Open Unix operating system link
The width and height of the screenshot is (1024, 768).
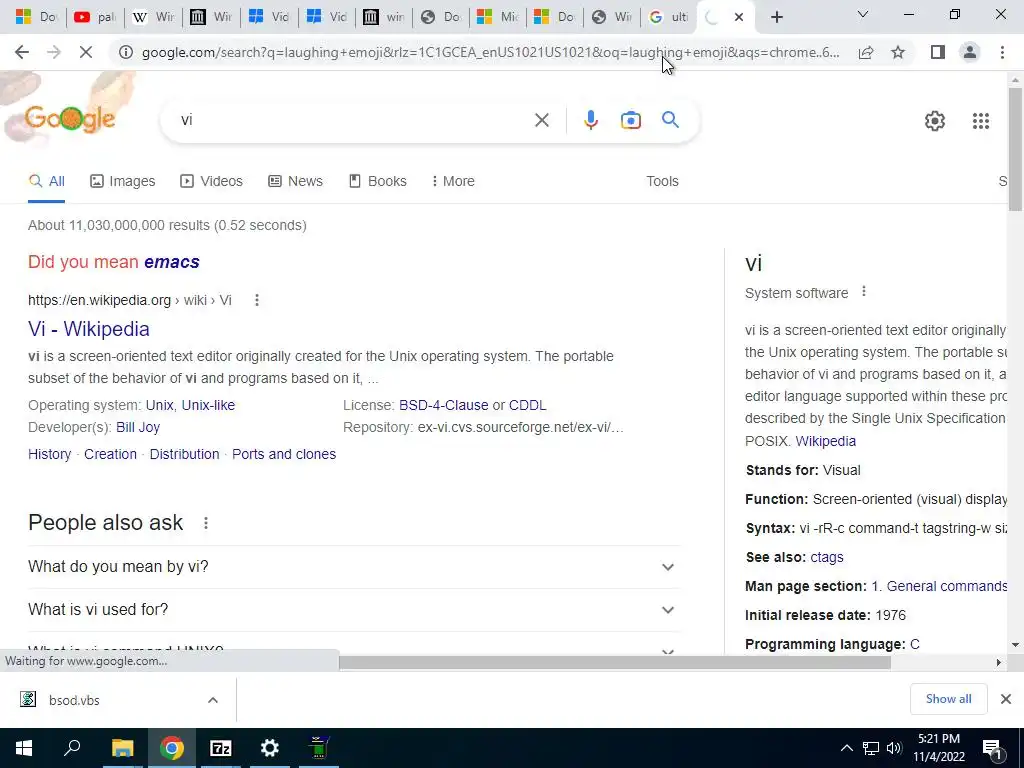159,406
